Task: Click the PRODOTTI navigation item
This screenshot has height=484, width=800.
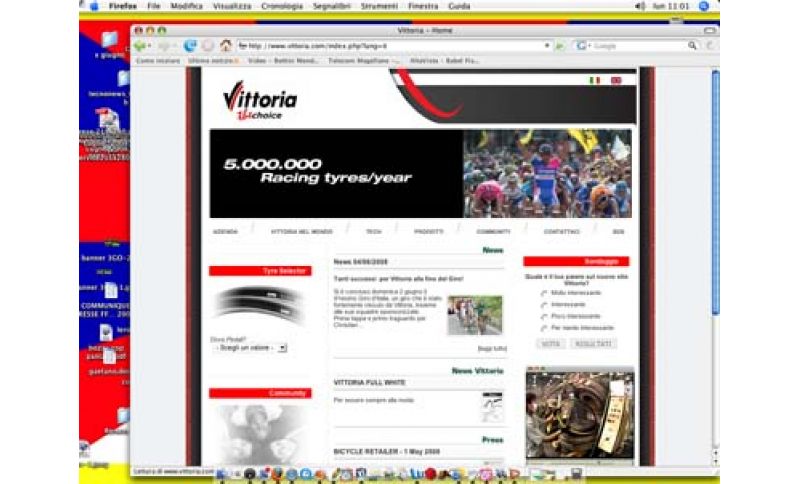Action: click(x=429, y=232)
